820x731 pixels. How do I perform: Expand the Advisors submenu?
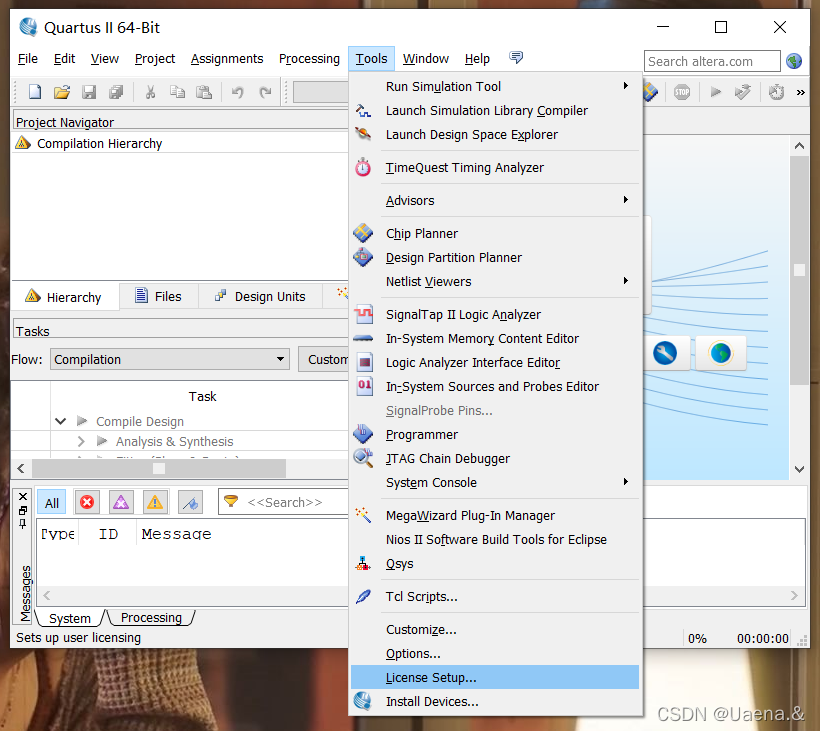point(626,200)
